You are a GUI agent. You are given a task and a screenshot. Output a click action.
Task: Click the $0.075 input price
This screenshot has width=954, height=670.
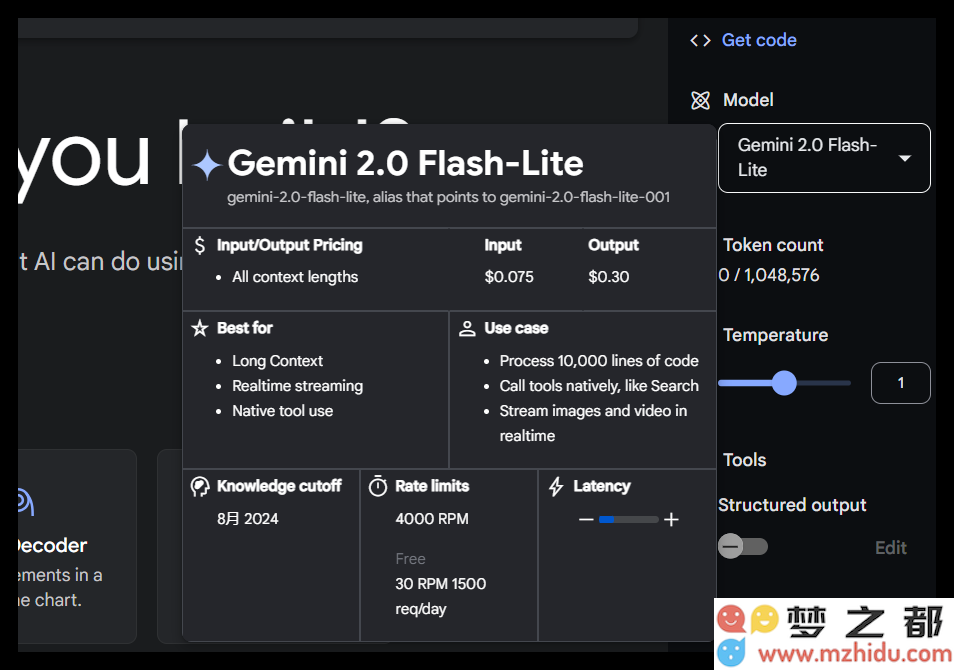[509, 277]
